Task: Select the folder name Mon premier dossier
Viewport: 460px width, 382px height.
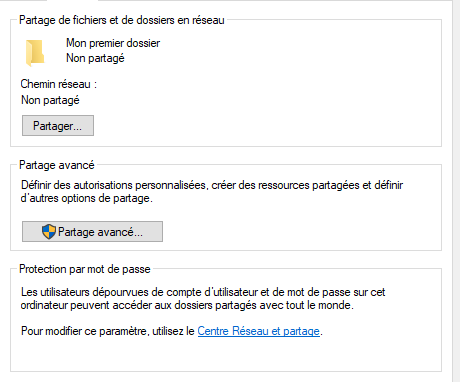Action: (x=113, y=43)
